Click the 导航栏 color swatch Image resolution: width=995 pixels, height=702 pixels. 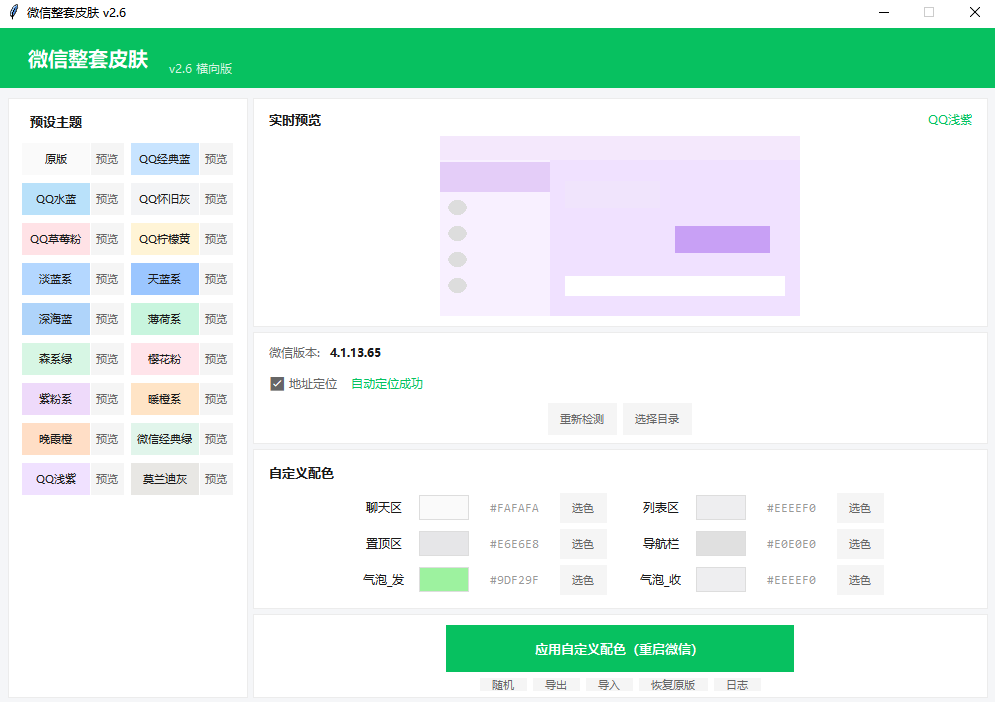click(721, 544)
